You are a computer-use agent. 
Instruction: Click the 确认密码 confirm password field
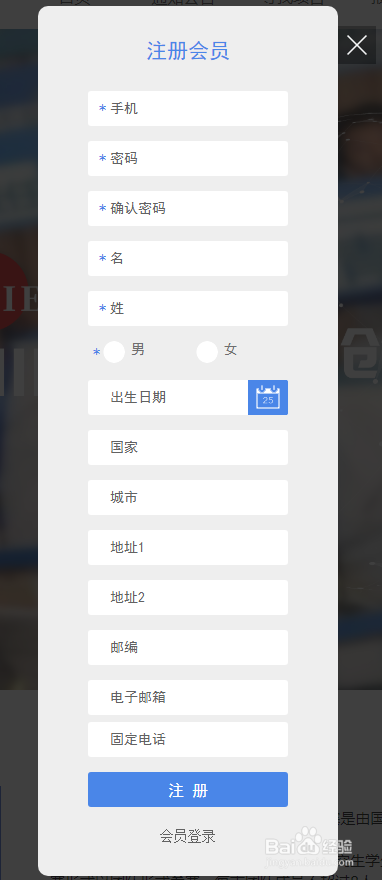click(188, 208)
